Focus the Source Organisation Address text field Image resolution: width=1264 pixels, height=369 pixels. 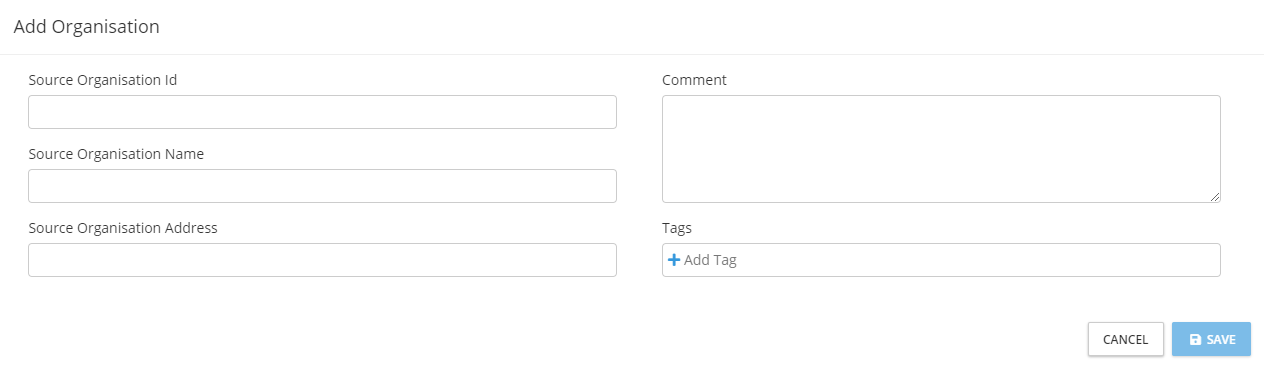coord(322,260)
